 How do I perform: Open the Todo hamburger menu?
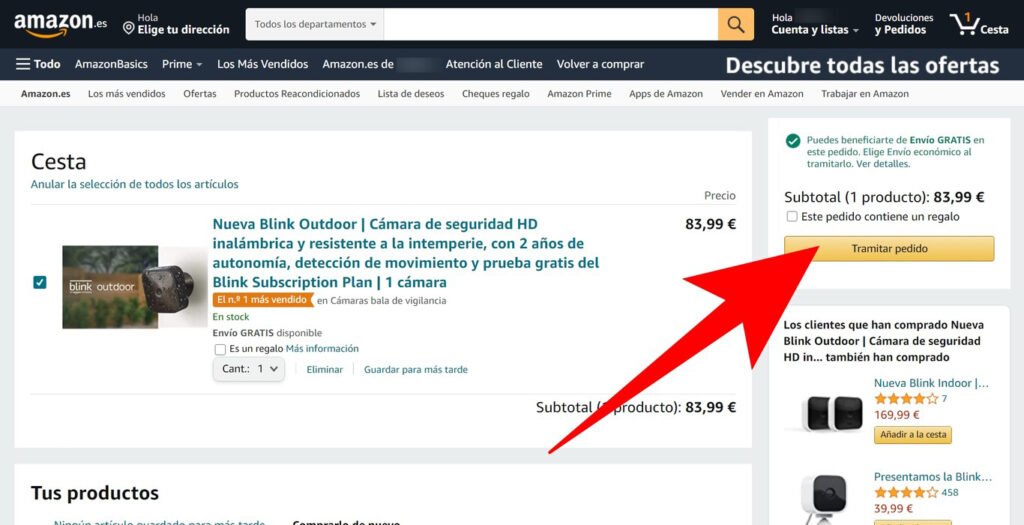(38, 64)
